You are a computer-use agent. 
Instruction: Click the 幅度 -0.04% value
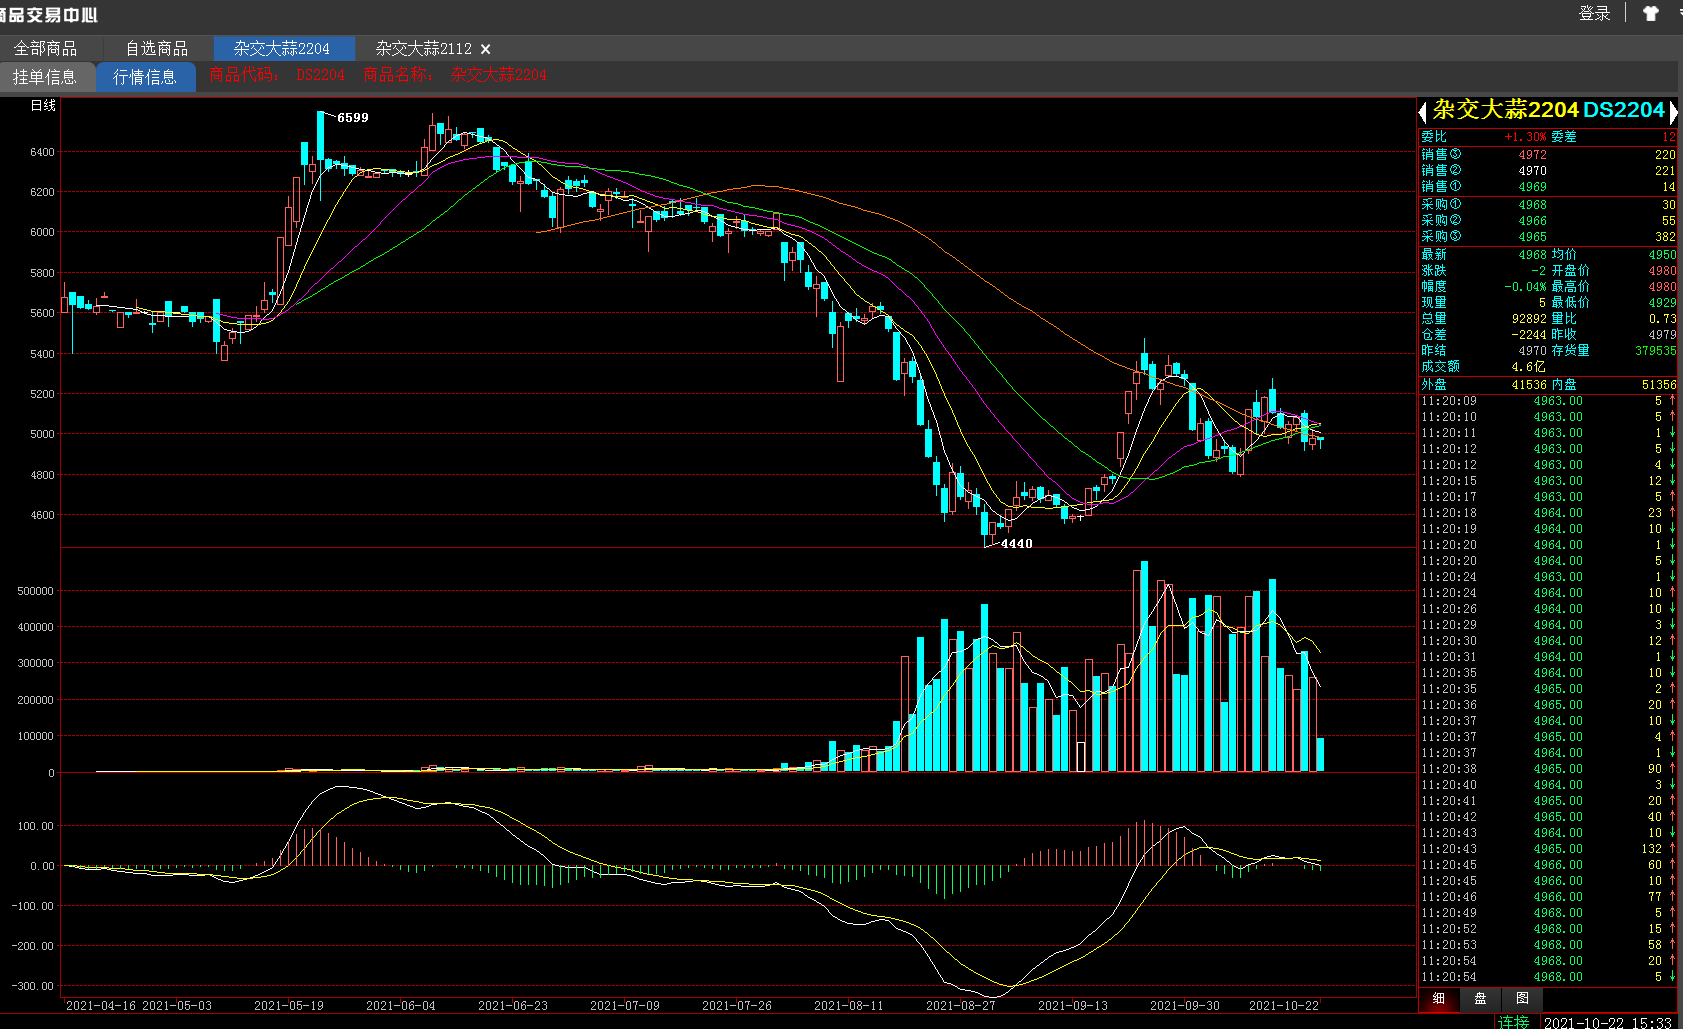(x=1525, y=287)
